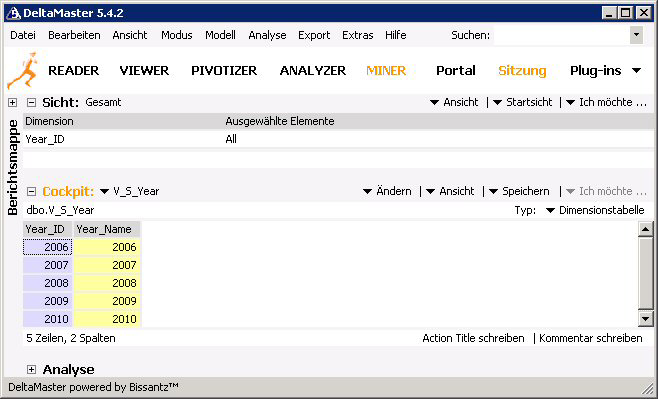Click the DeltaMaster runner logo icon

[x=22, y=70]
